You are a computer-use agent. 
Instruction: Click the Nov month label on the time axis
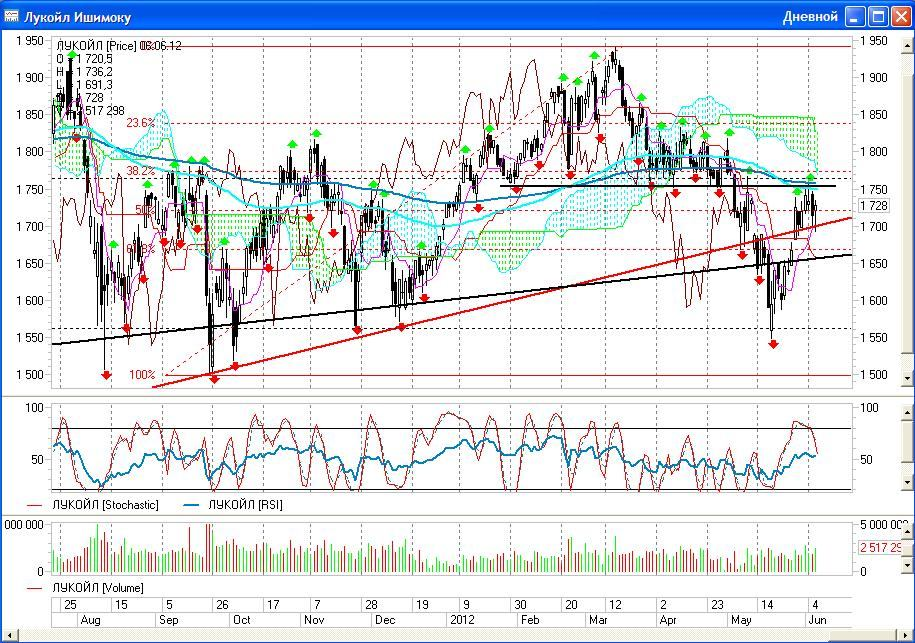[314, 620]
